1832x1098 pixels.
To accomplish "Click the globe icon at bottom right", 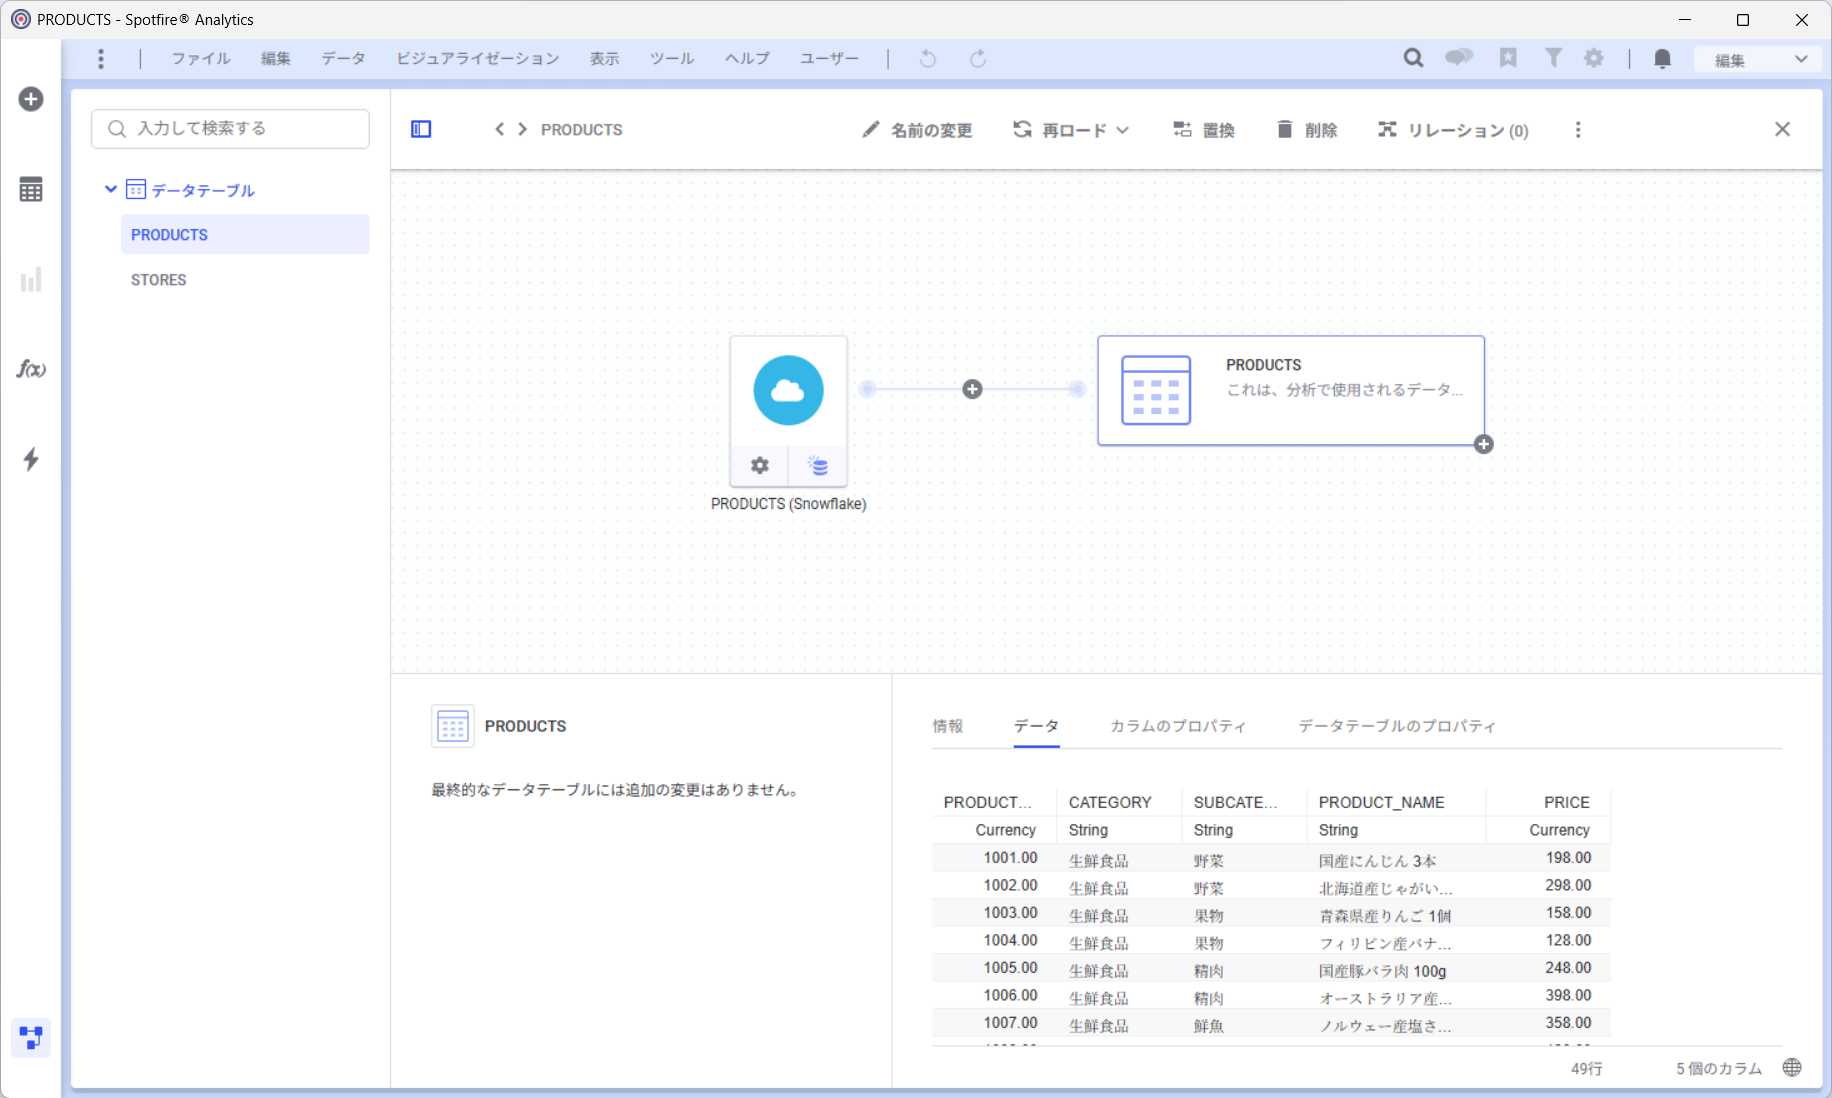I will 1792,1068.
